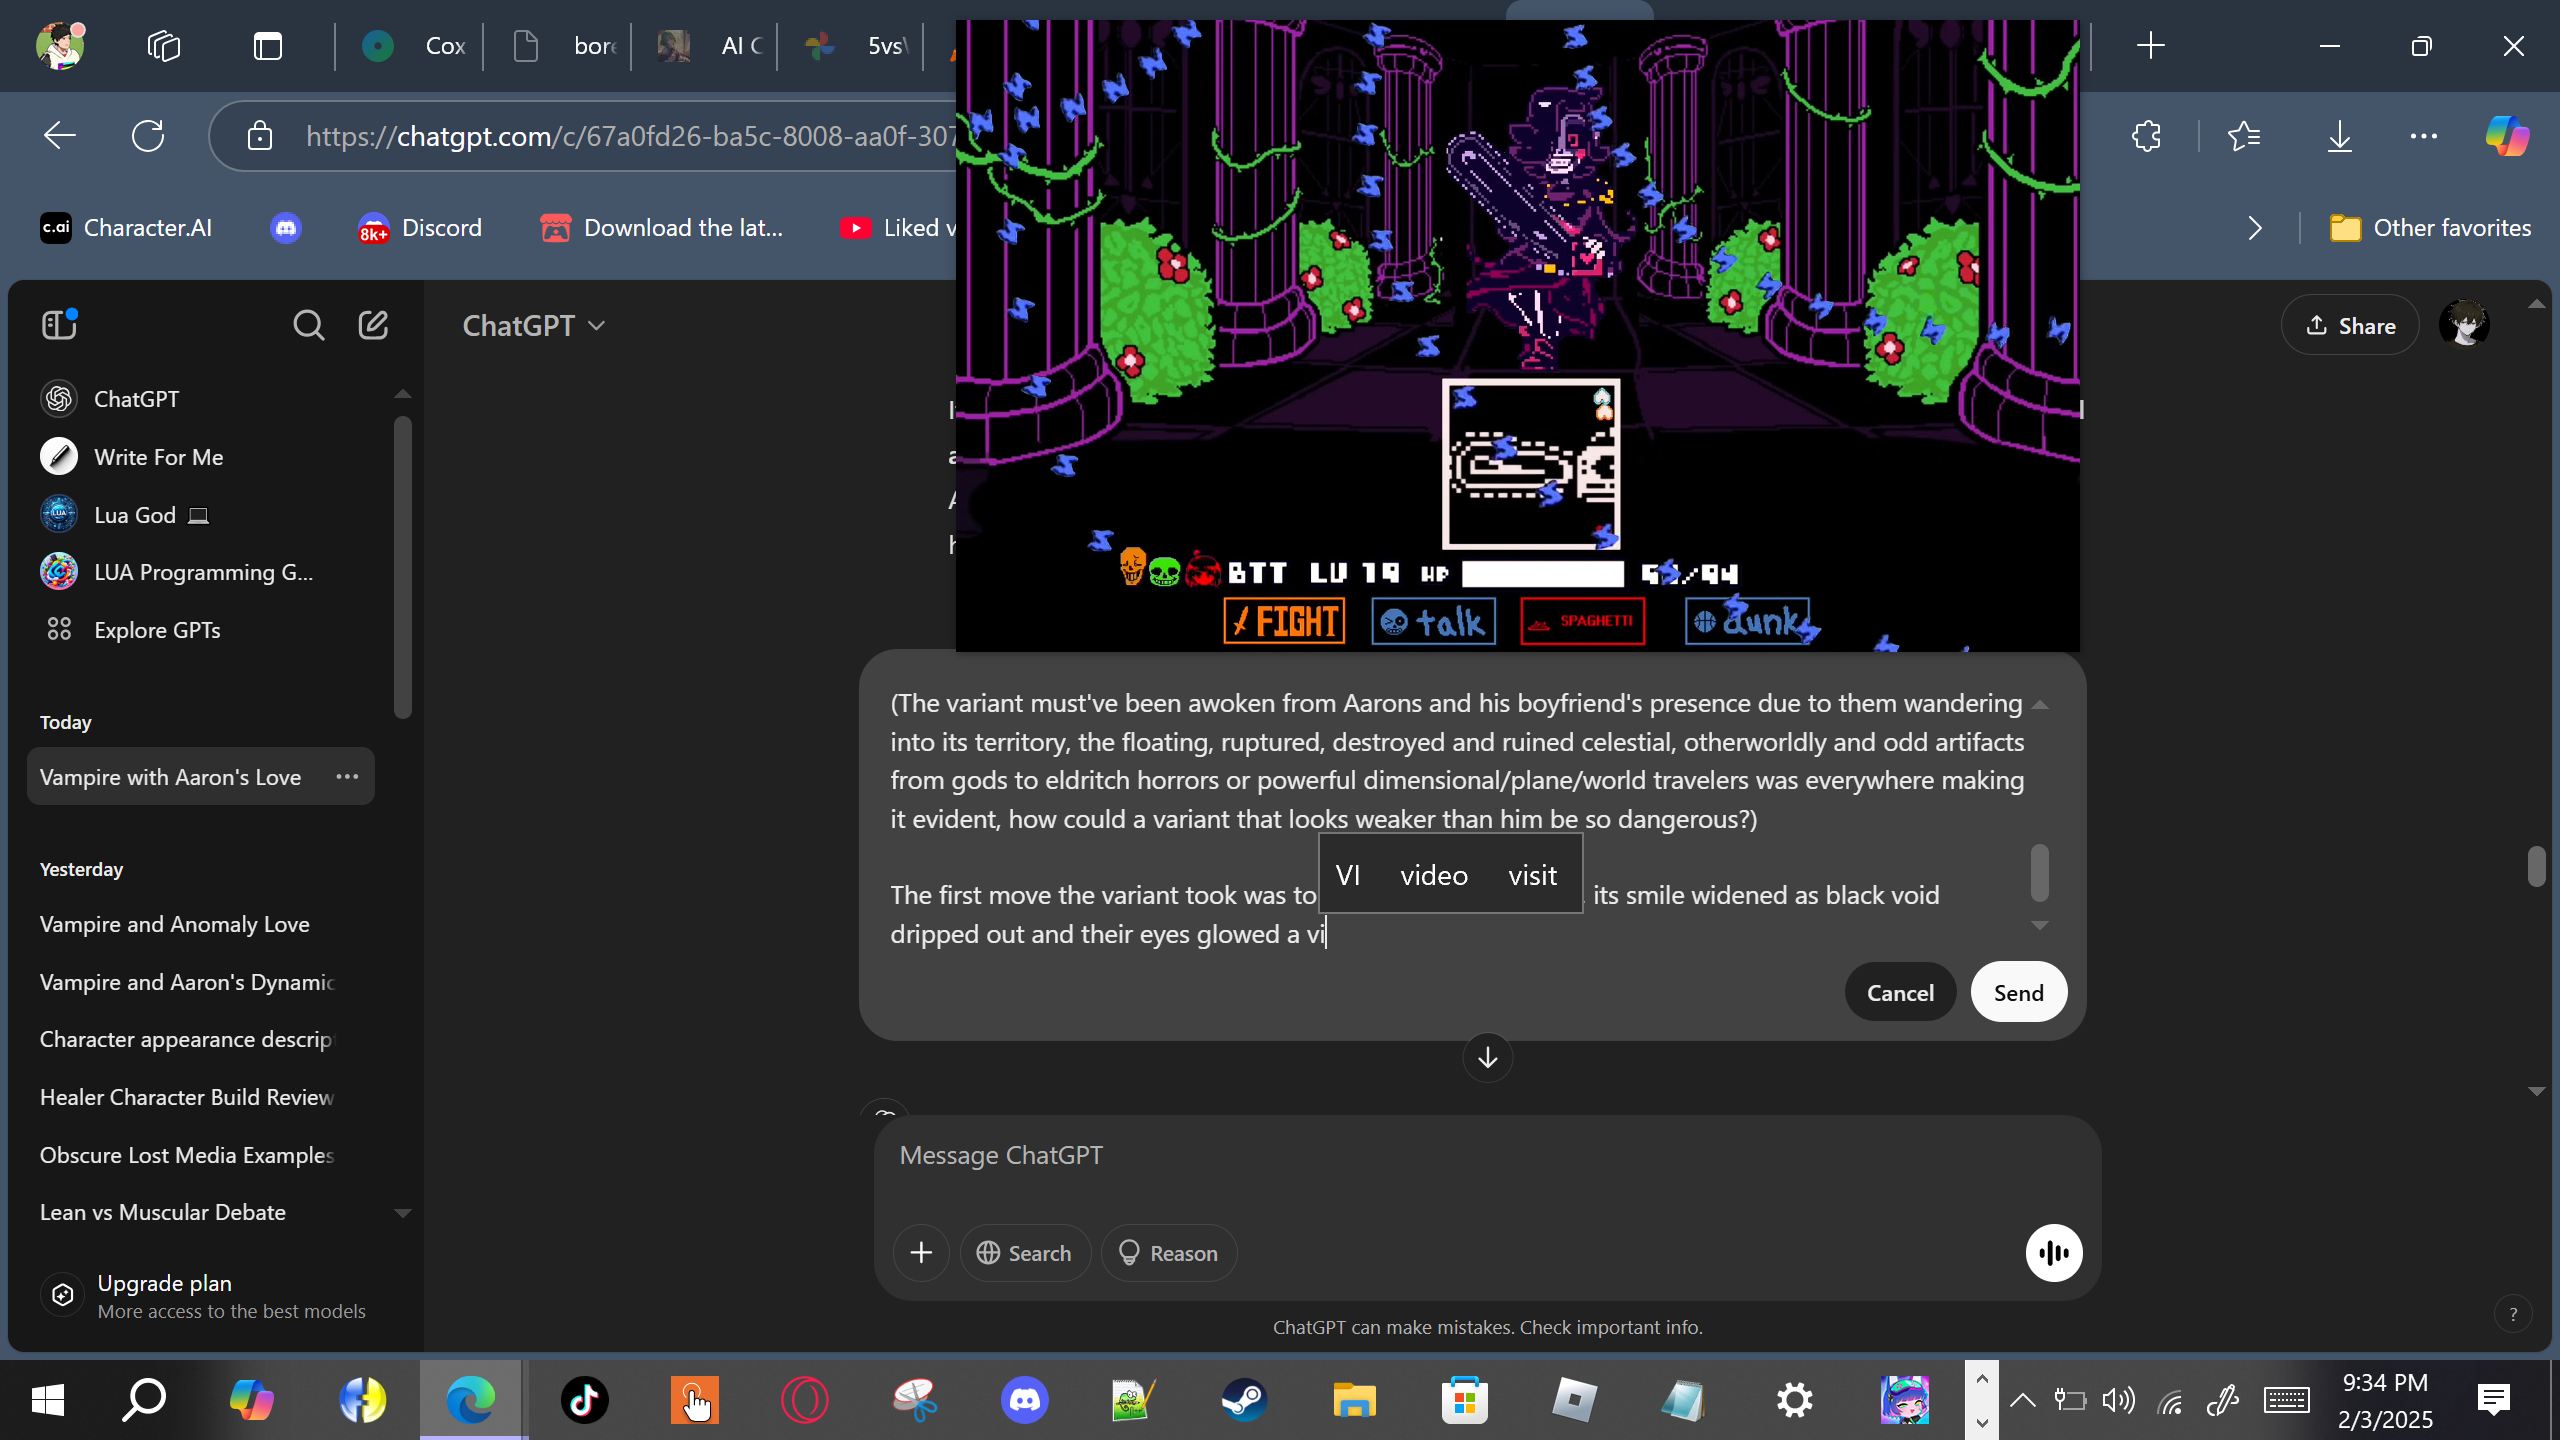Open a new browser tab
The width and height of the screenshot is (2560, 1440).
[2150, 45]
